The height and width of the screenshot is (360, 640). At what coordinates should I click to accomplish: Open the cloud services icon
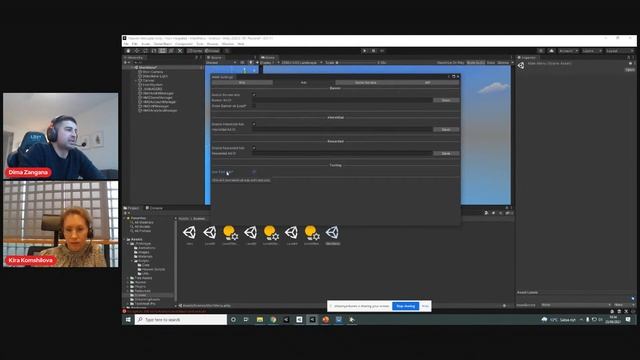click(x=551, y=51)
